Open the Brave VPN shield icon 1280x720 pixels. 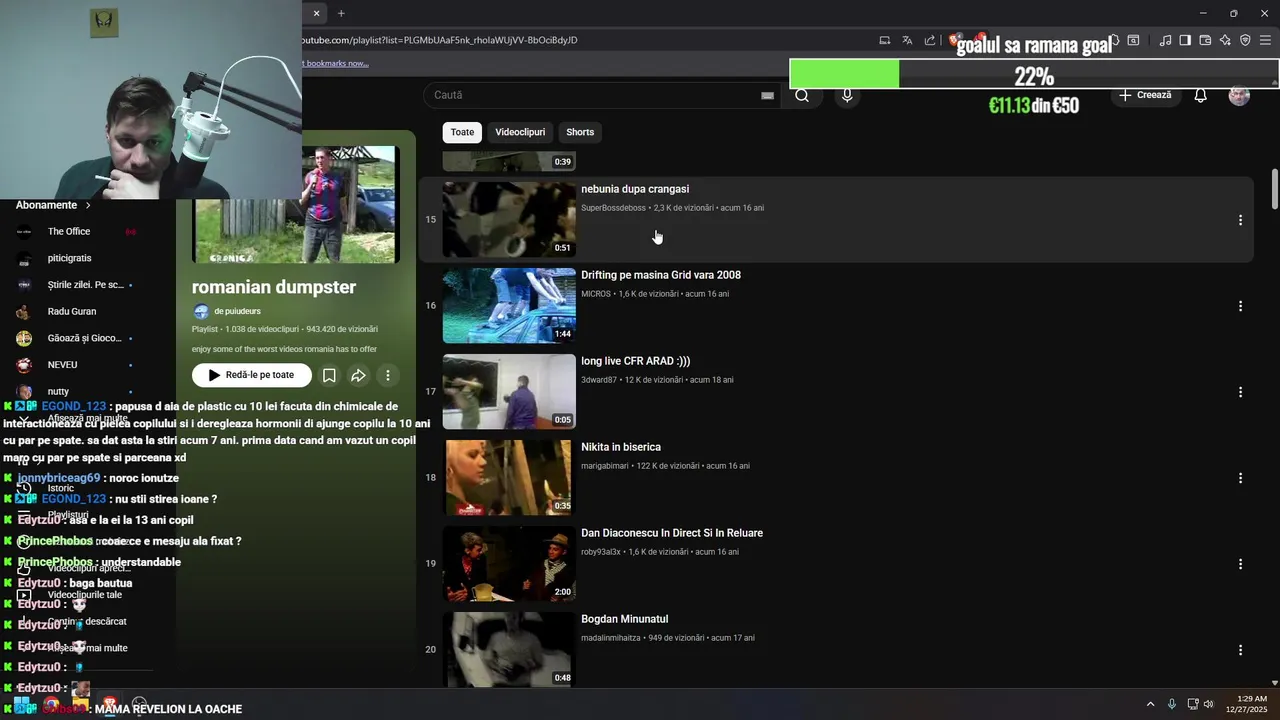[1245, 40]
